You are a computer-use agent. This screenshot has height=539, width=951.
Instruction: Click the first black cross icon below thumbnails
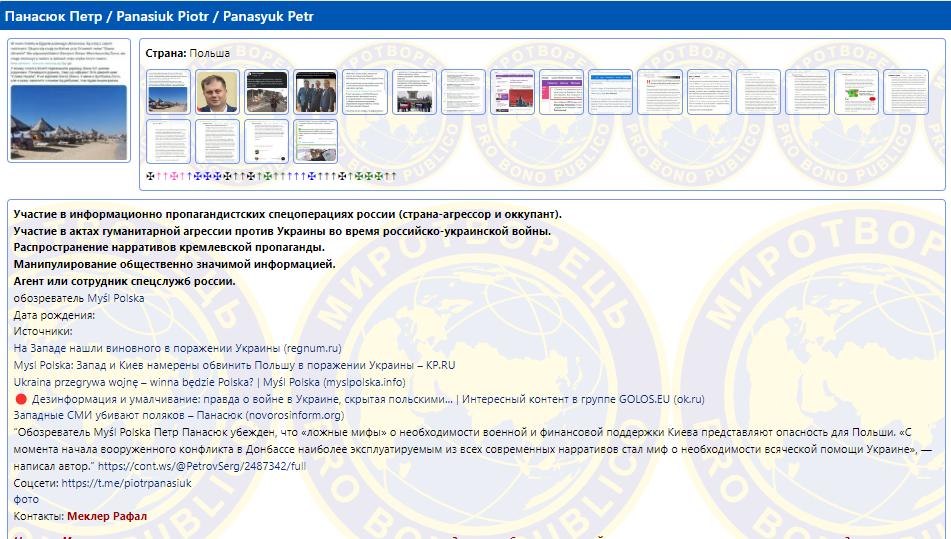coord(150,176)
